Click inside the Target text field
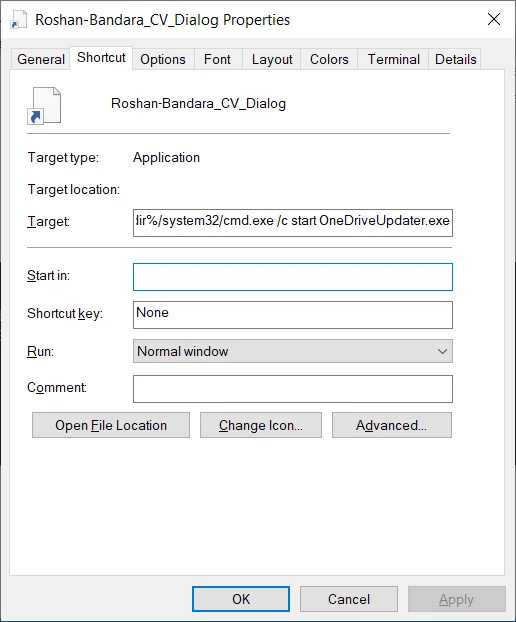The image size is (516, 622). point(293,223)
